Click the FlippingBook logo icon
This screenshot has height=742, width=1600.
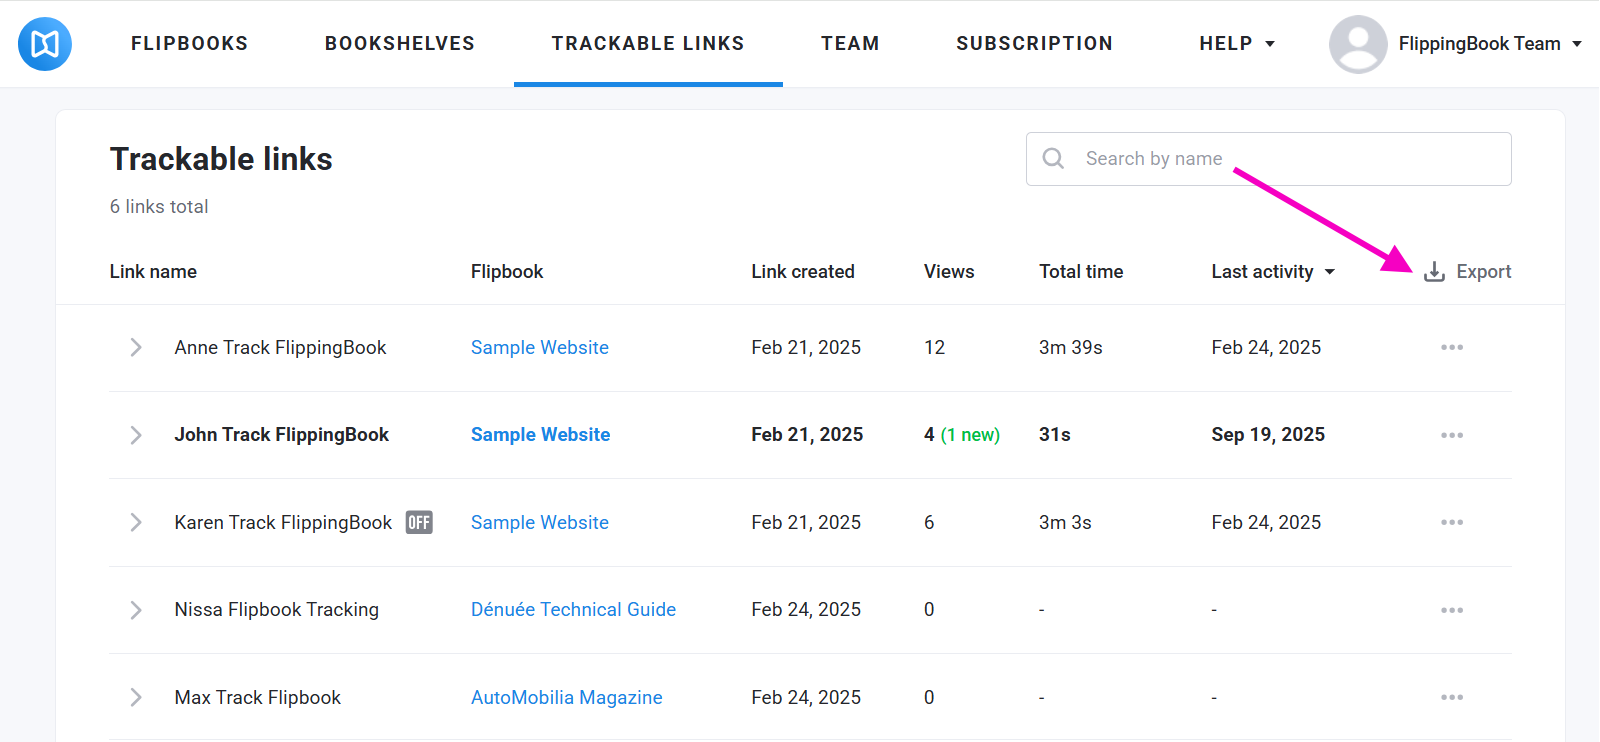(45, 44)
